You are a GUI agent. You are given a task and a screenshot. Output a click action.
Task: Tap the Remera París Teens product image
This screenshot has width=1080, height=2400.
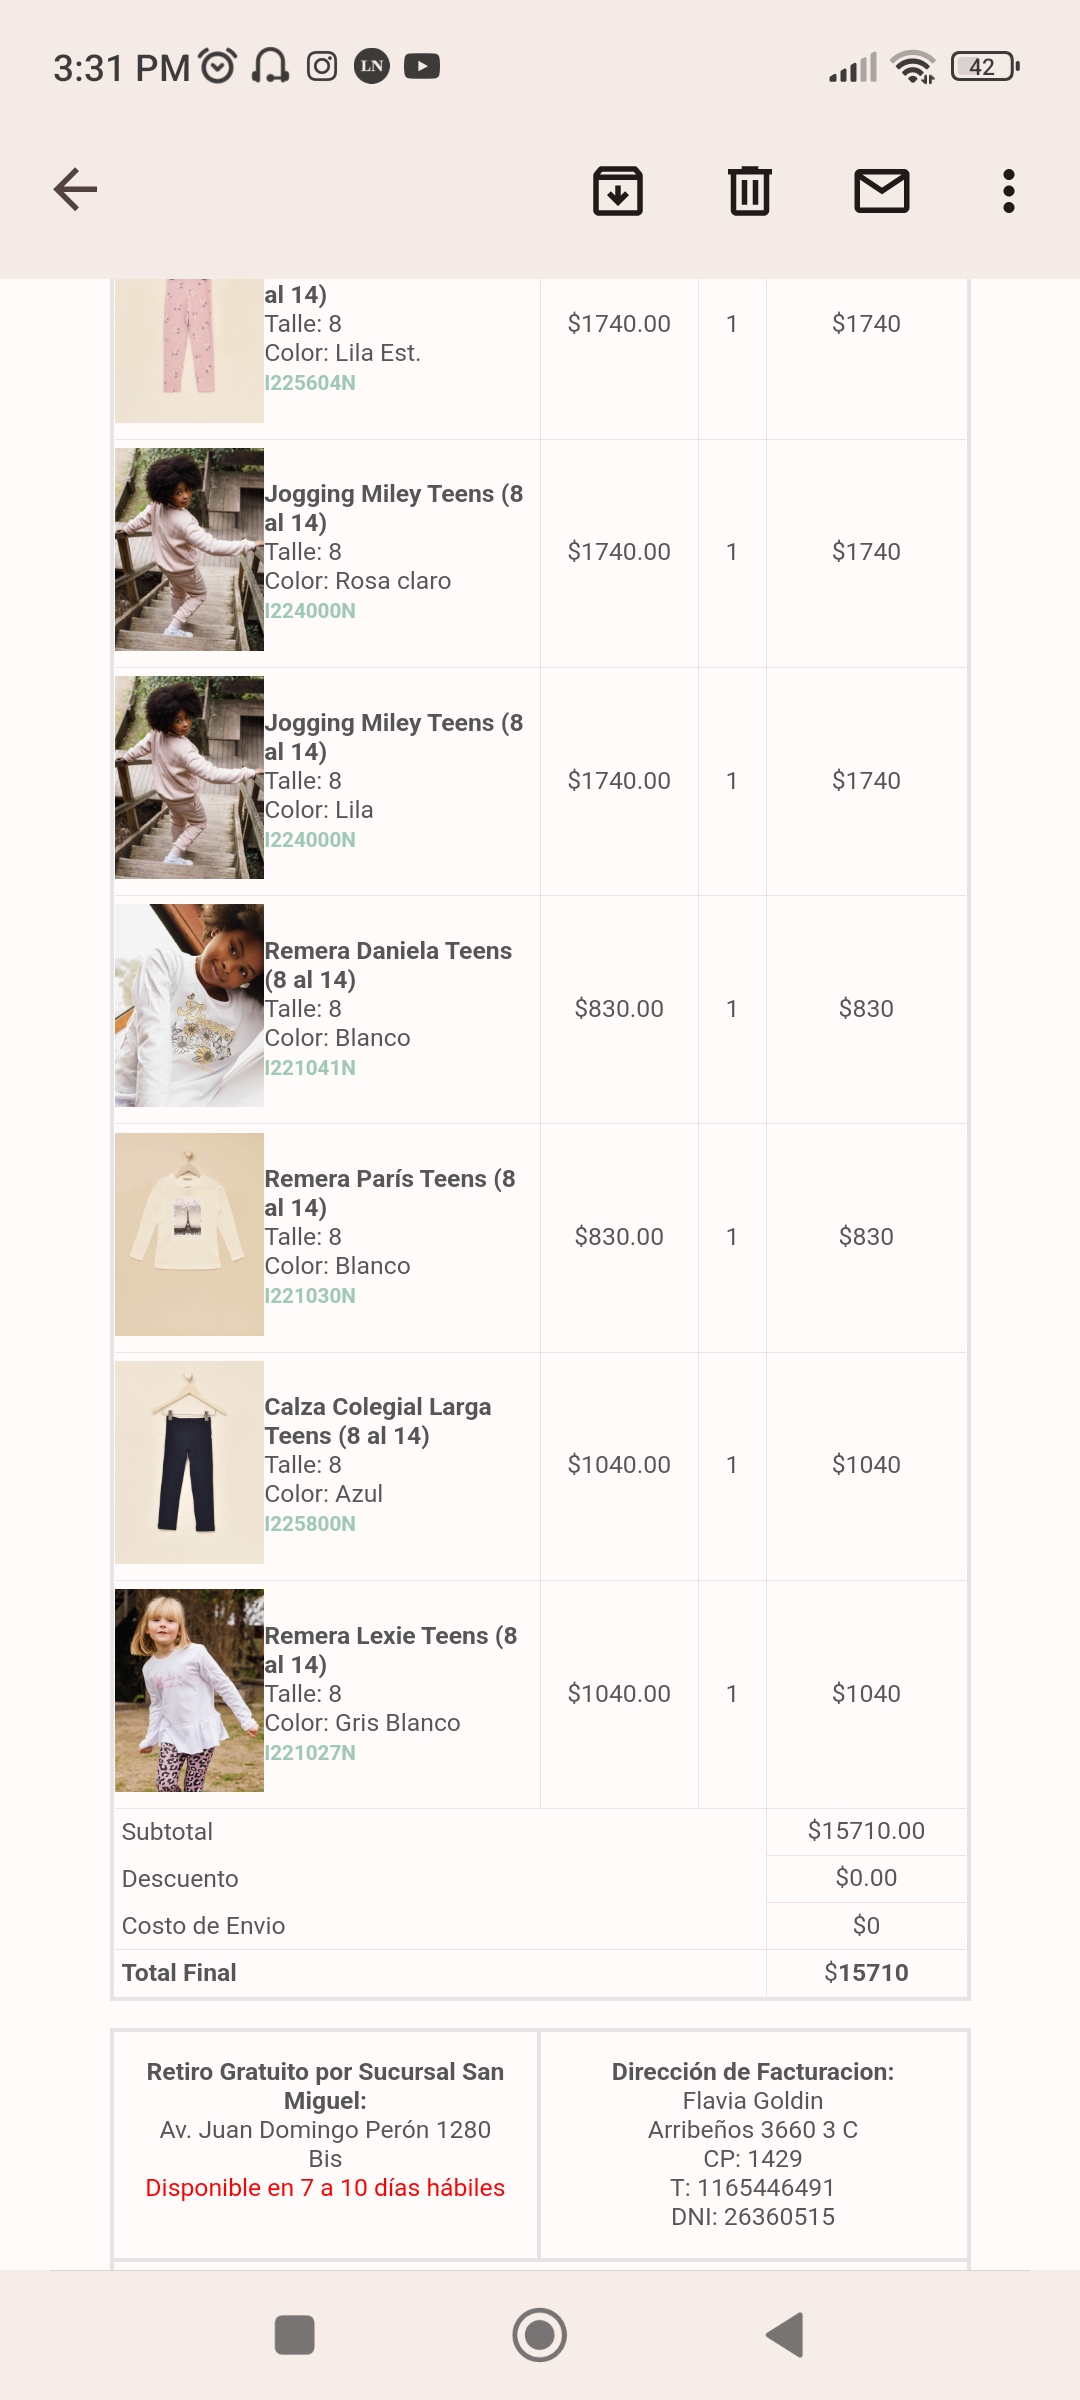[x=189, y=1234]
